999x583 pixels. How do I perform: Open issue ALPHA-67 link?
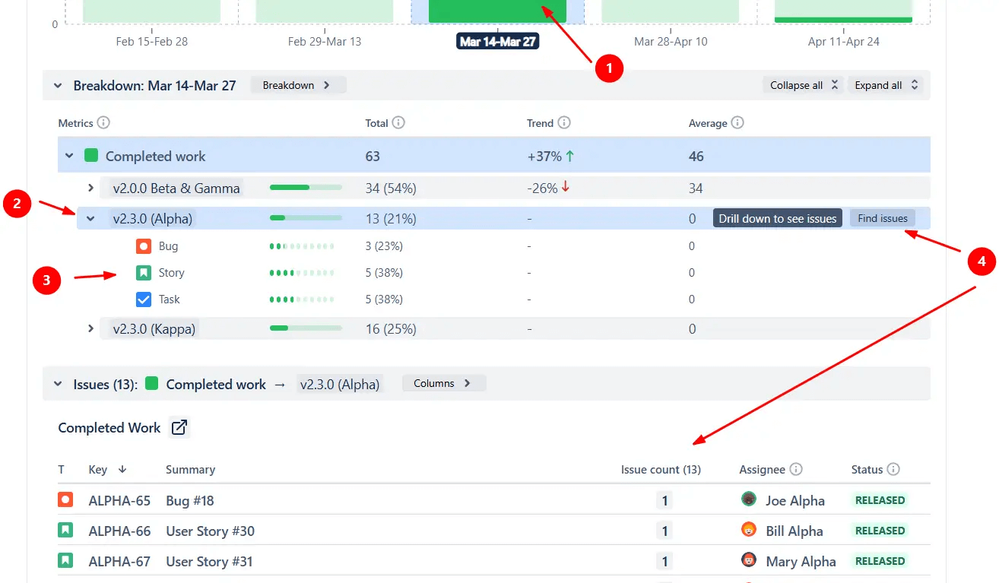click(x=119, y=561)
